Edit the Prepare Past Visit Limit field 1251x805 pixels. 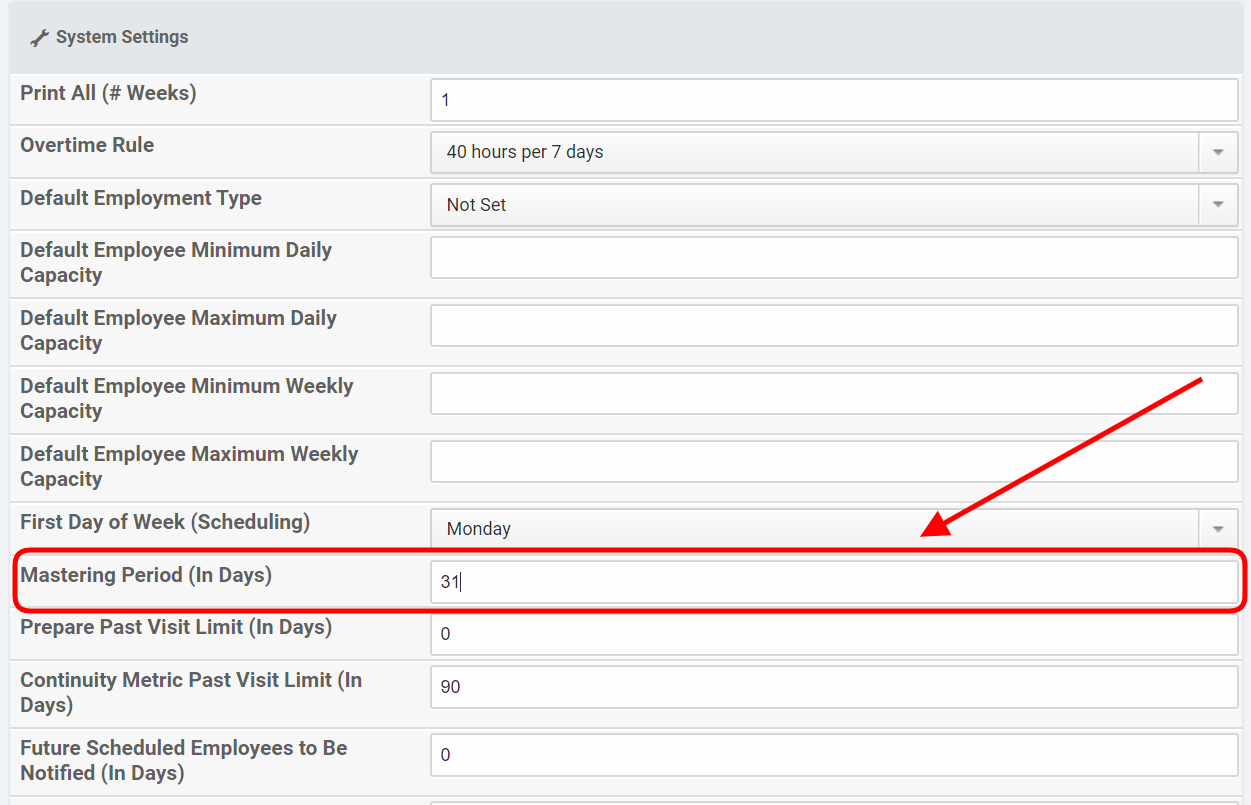tap(834, 634)
